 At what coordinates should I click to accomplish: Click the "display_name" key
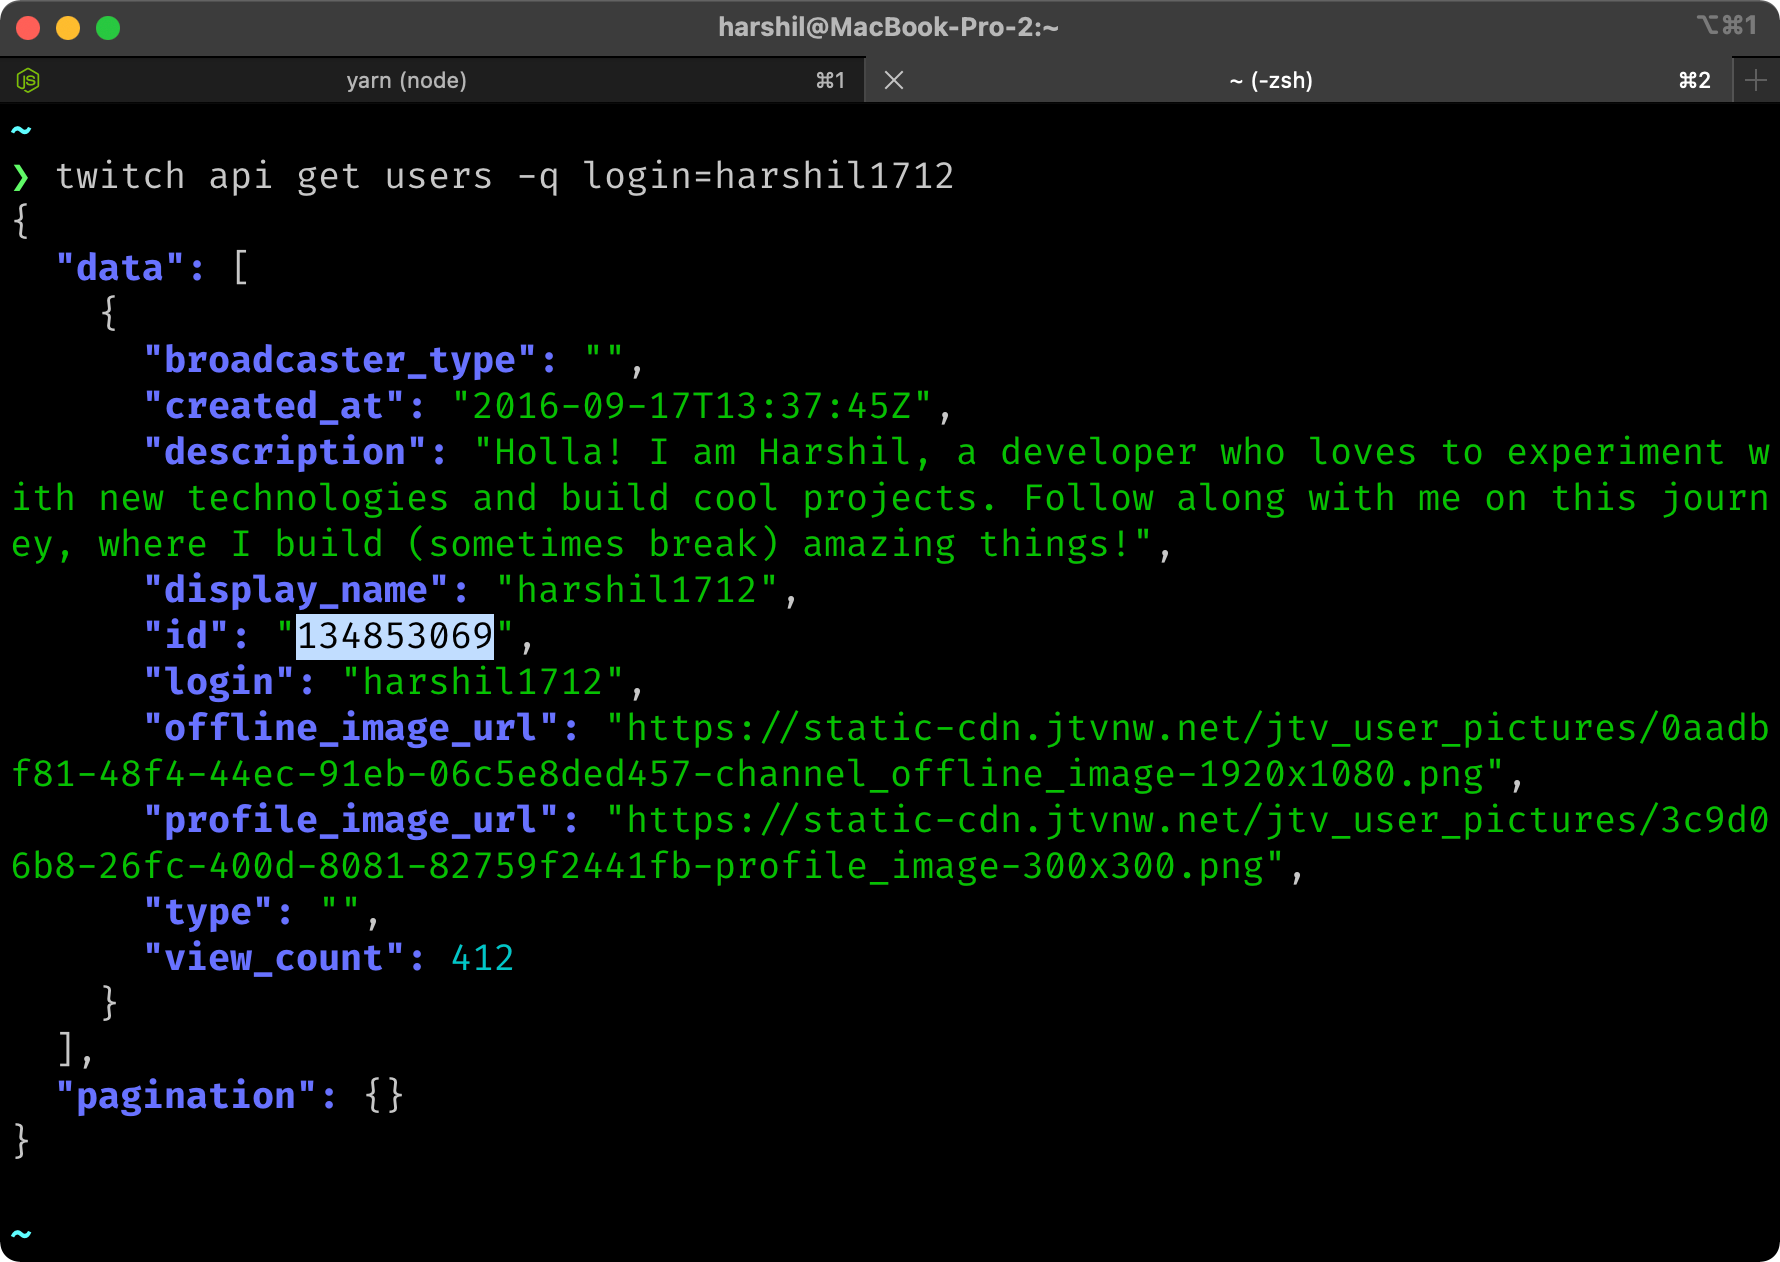(297, 590)
